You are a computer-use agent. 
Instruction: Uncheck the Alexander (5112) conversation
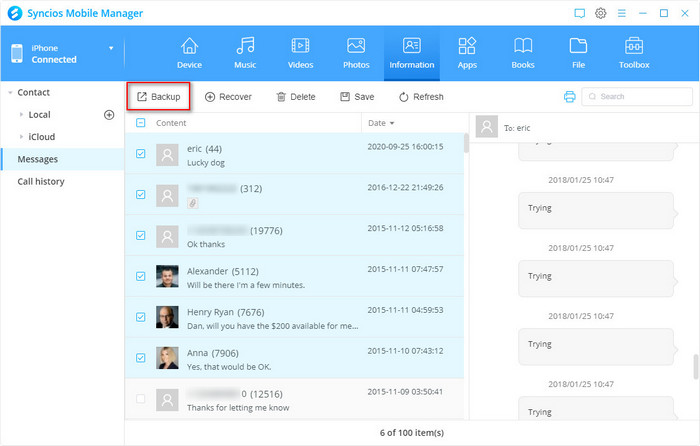click(141, 276)
